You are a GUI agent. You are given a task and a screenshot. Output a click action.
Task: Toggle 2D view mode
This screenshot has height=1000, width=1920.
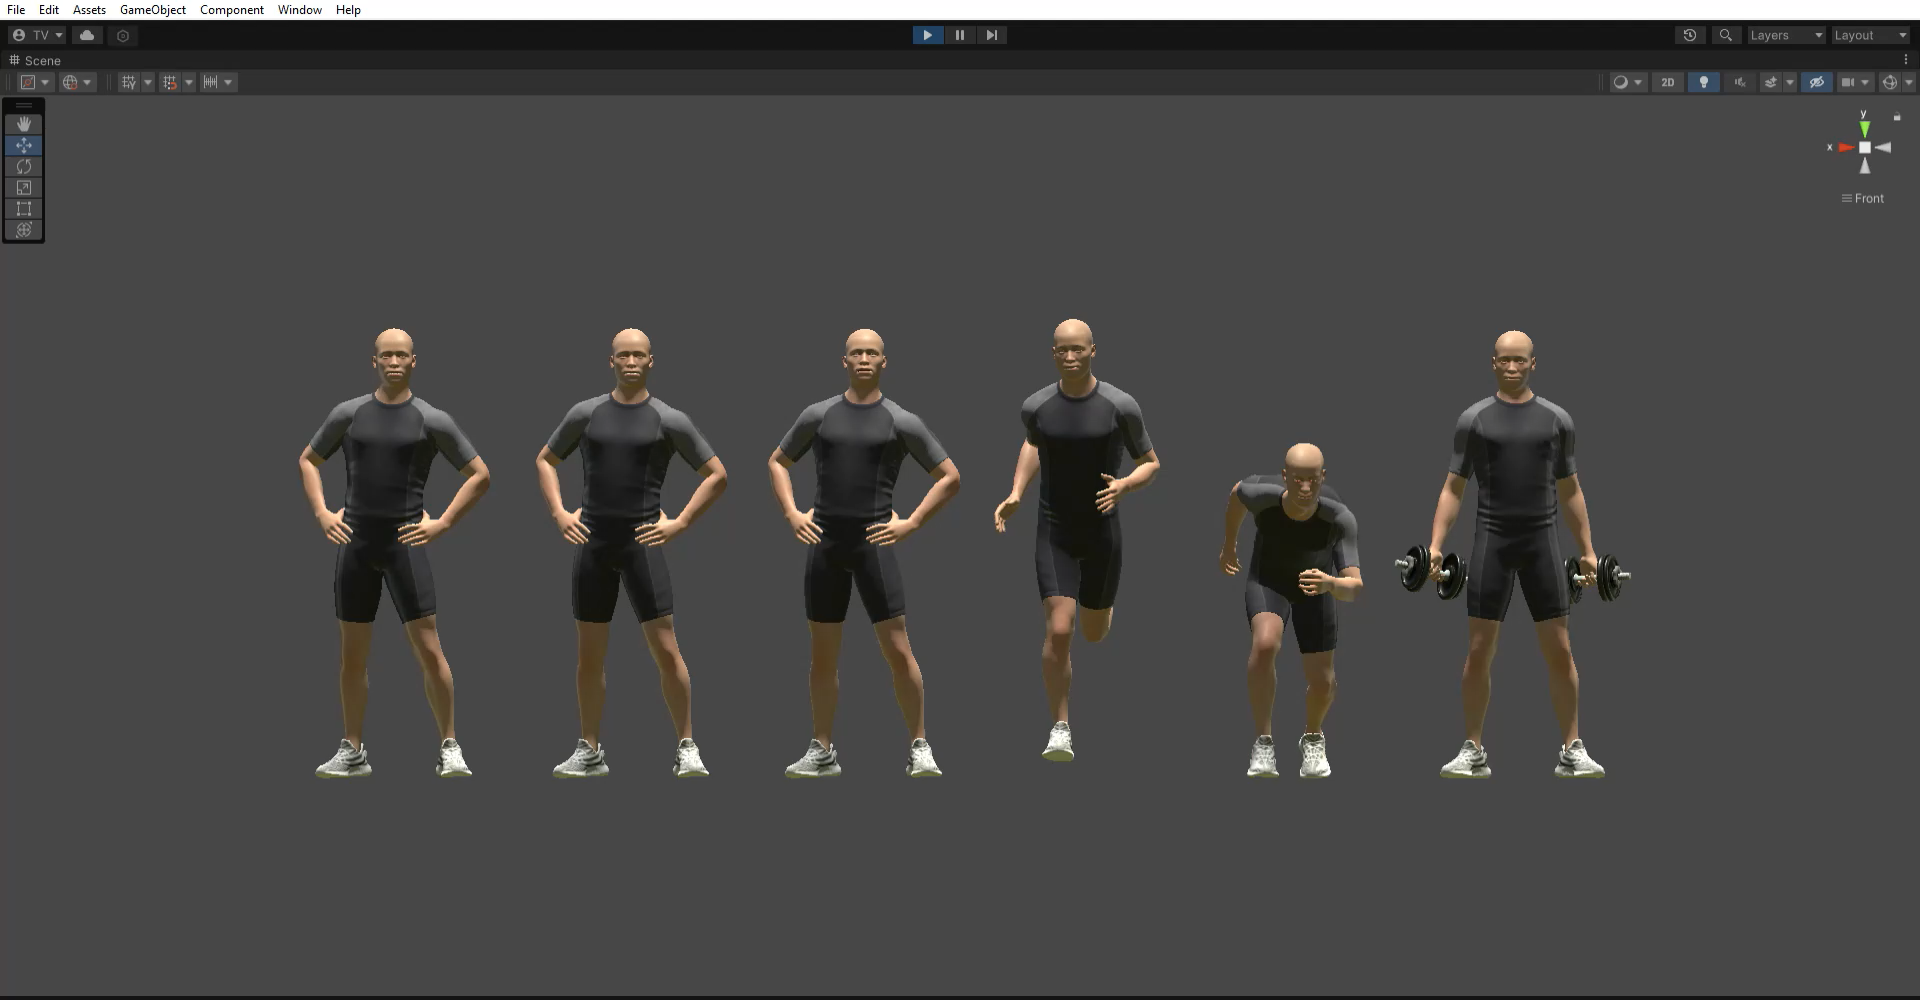(1667, 82)
